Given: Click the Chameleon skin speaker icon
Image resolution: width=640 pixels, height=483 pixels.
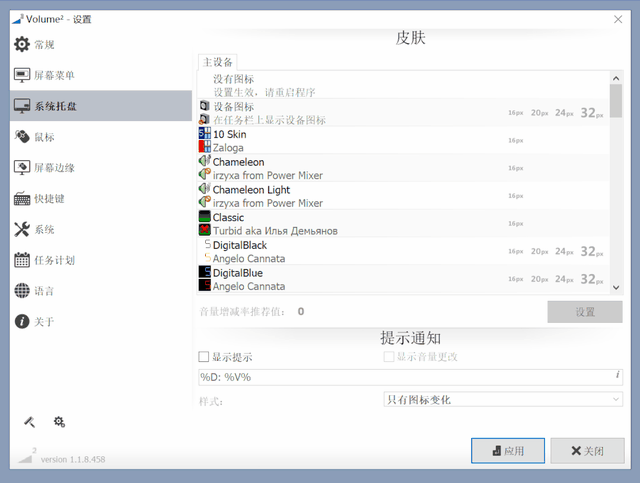Looking at the screenshot, I should (204, 168).
